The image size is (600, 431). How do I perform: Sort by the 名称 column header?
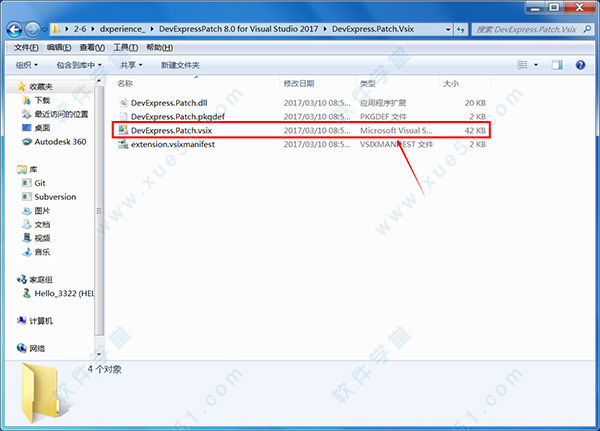coord(125,83)
